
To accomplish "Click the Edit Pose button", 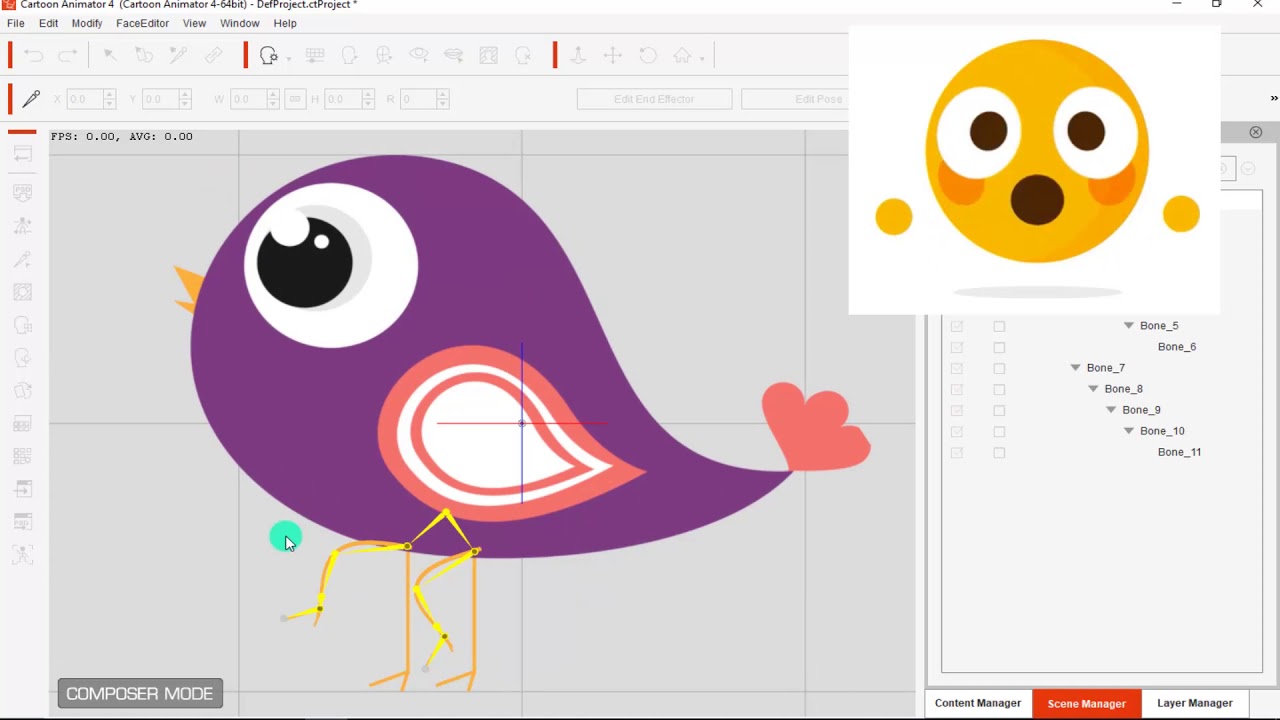I will (x=795, y=99).
